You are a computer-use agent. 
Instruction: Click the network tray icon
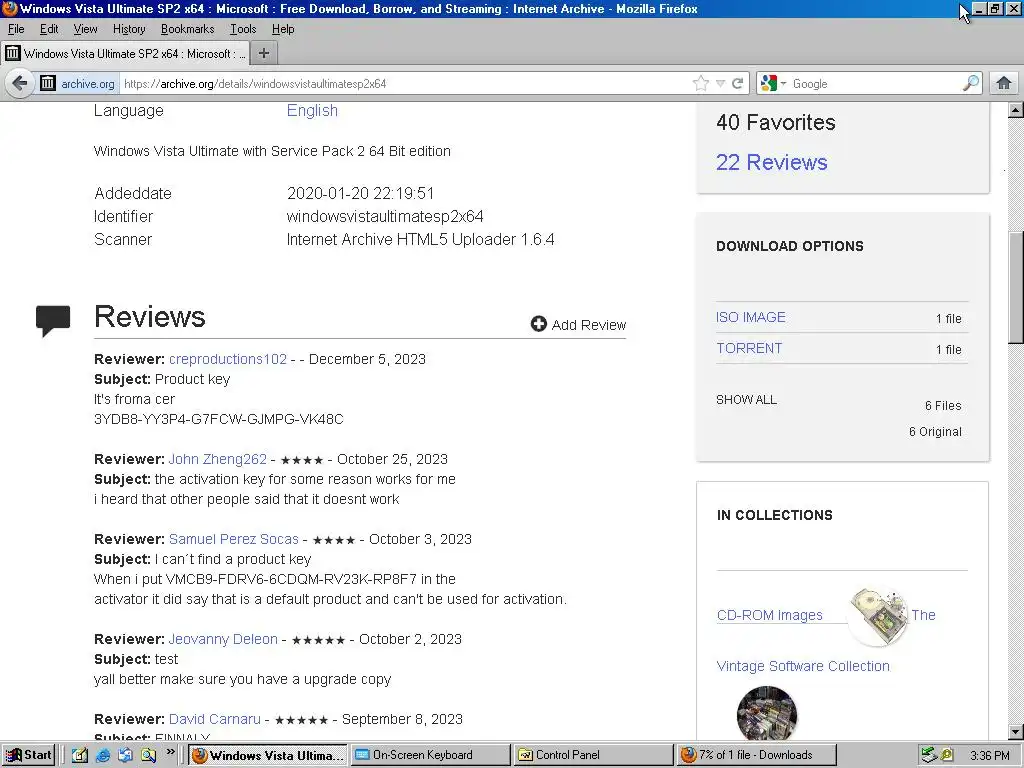click(x=929, y=755)
